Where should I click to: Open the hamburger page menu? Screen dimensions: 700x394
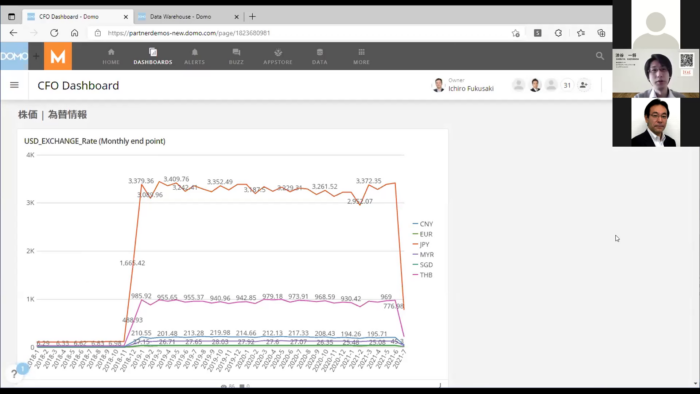[14, 85]
